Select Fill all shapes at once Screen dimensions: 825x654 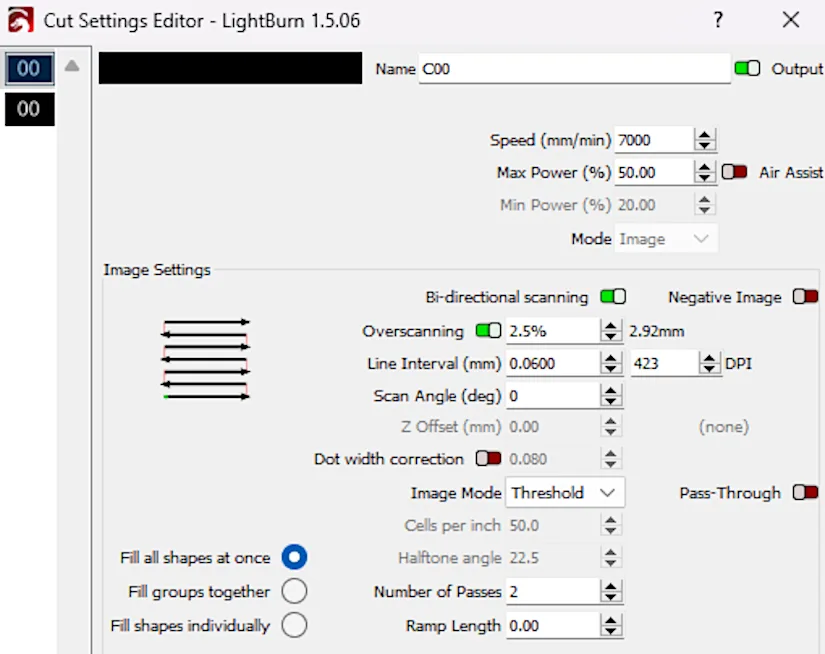[294, 557]
